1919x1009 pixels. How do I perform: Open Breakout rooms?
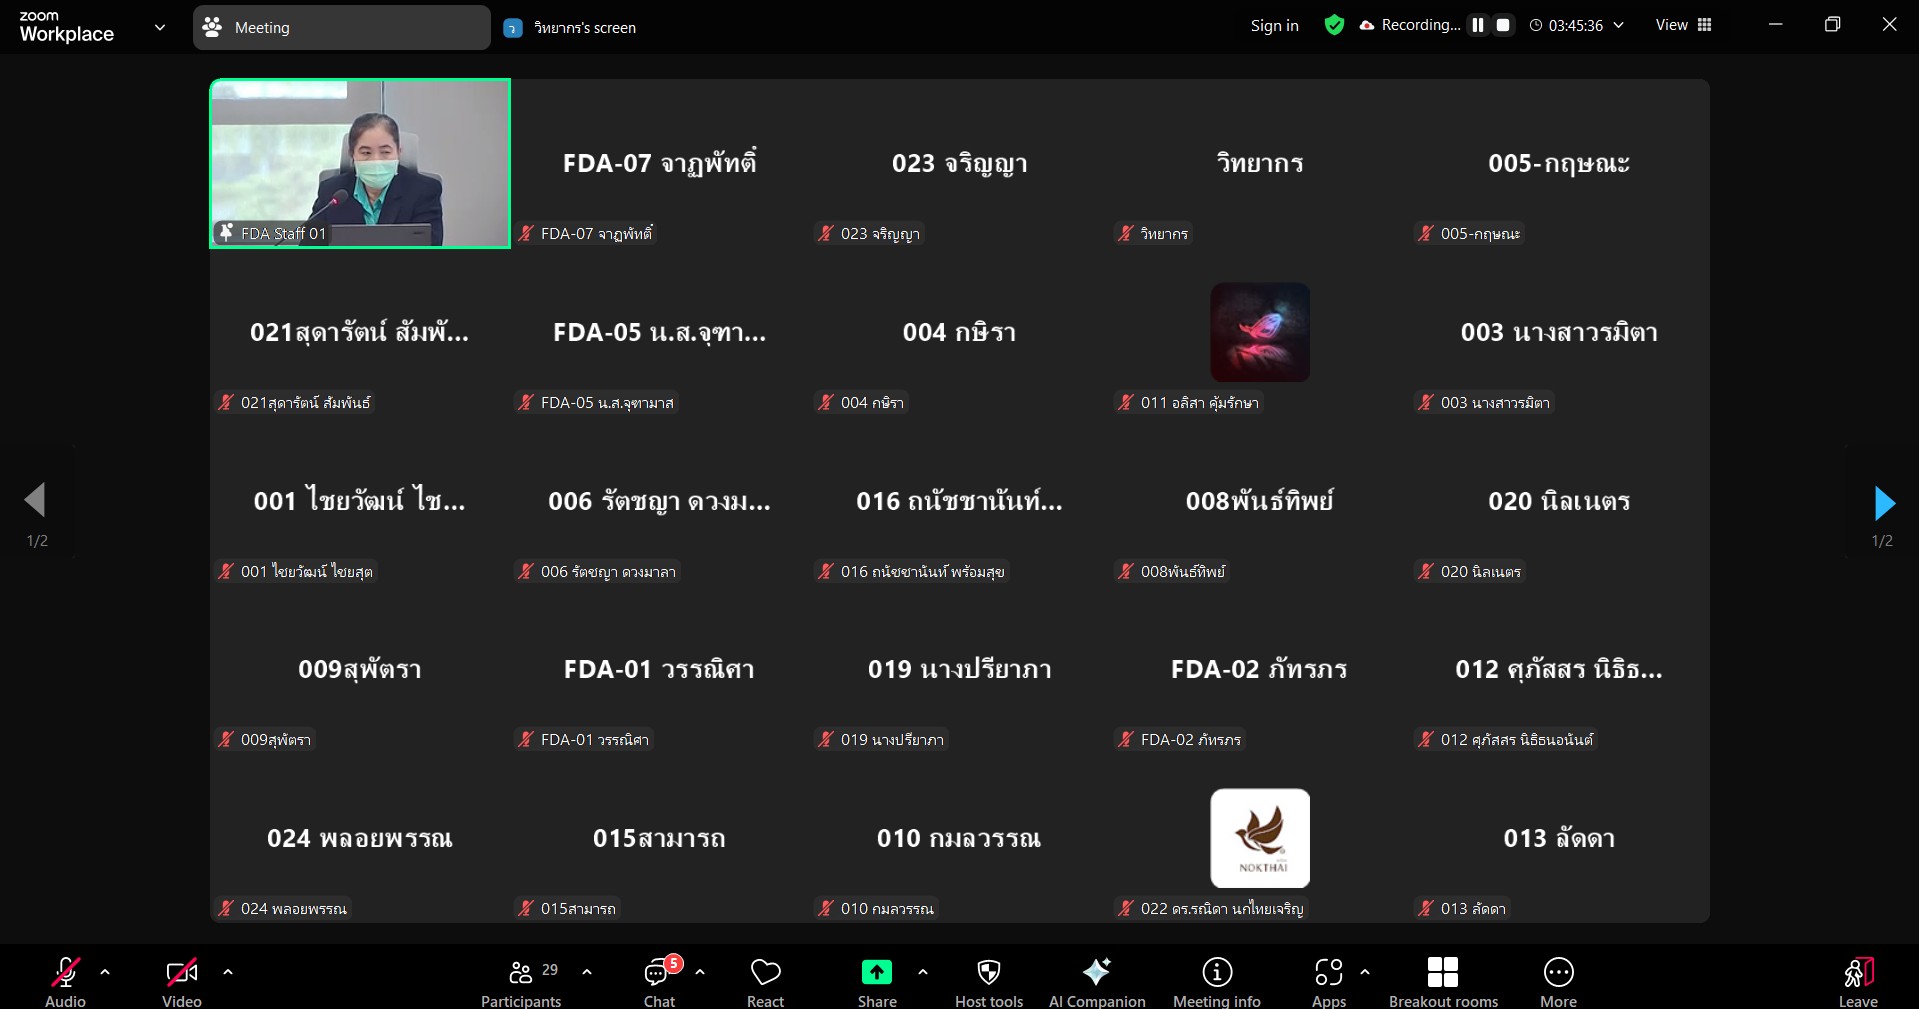(x=1443, y=980)
